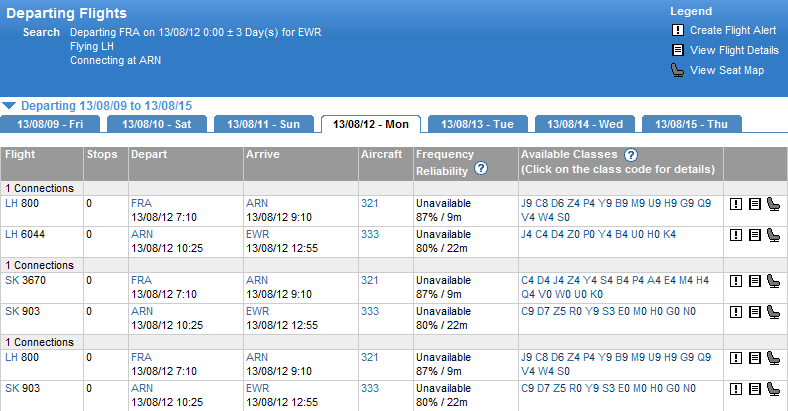Open seat map for LH 6044
Image resolution: width=788 pixels, height=411 pixels.
coord(773,235)
